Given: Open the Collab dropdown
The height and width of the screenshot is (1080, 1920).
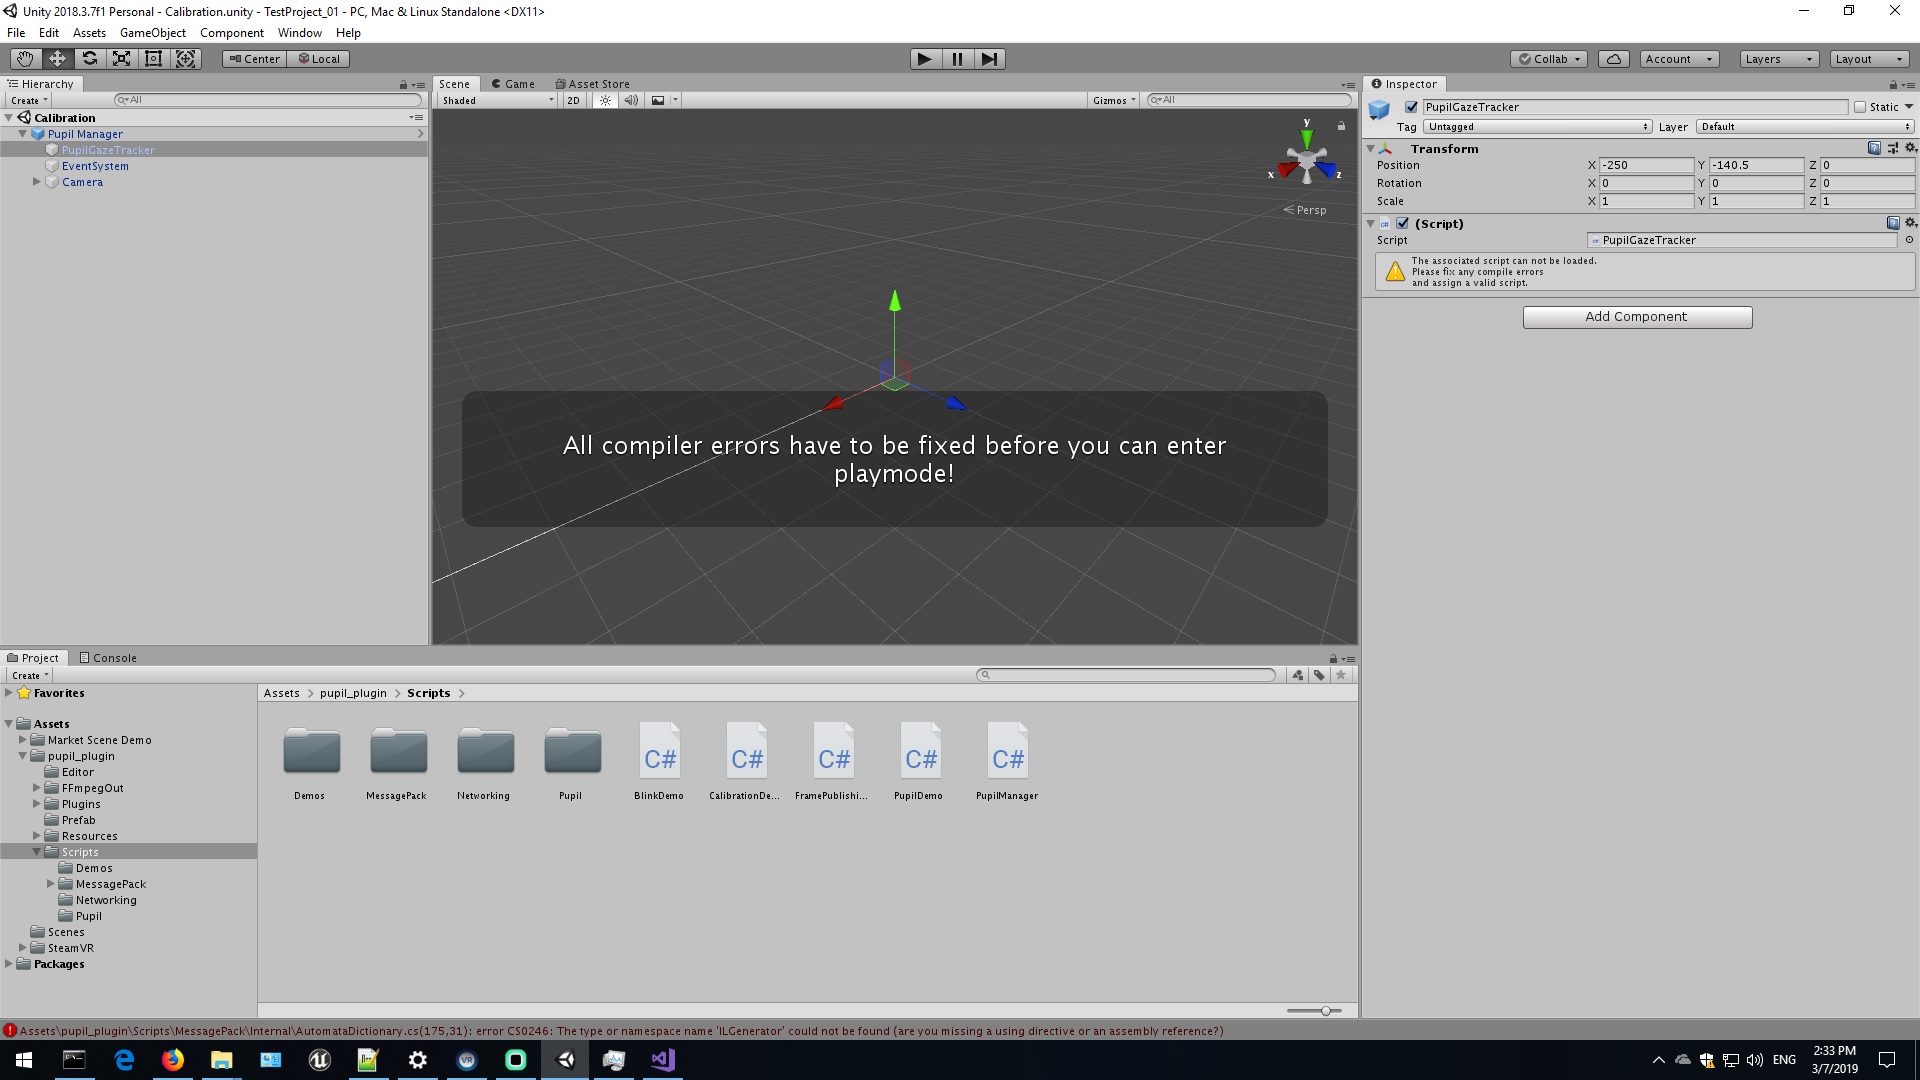Looking at the screenshot, I should (x=1549, y=59).
